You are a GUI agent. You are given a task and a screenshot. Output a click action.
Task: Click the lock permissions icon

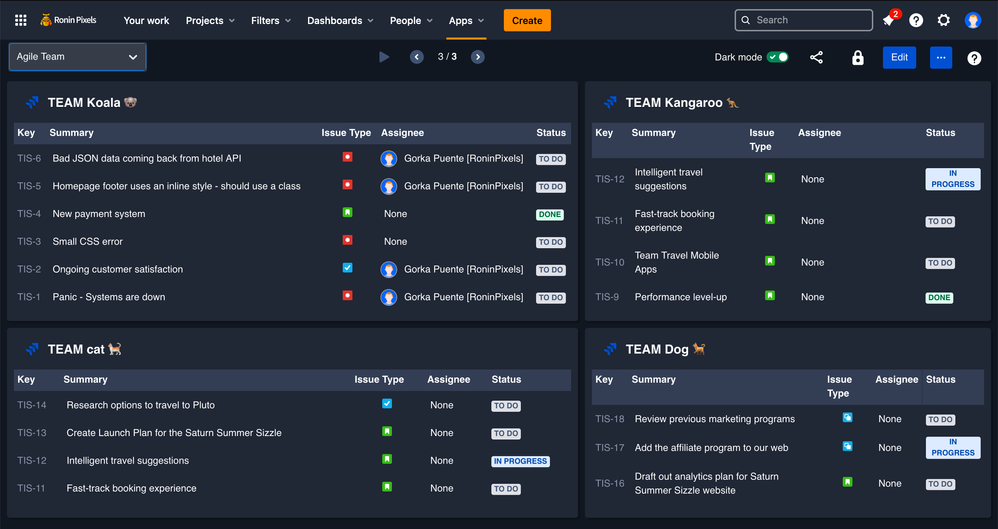[x=858, y=57]
